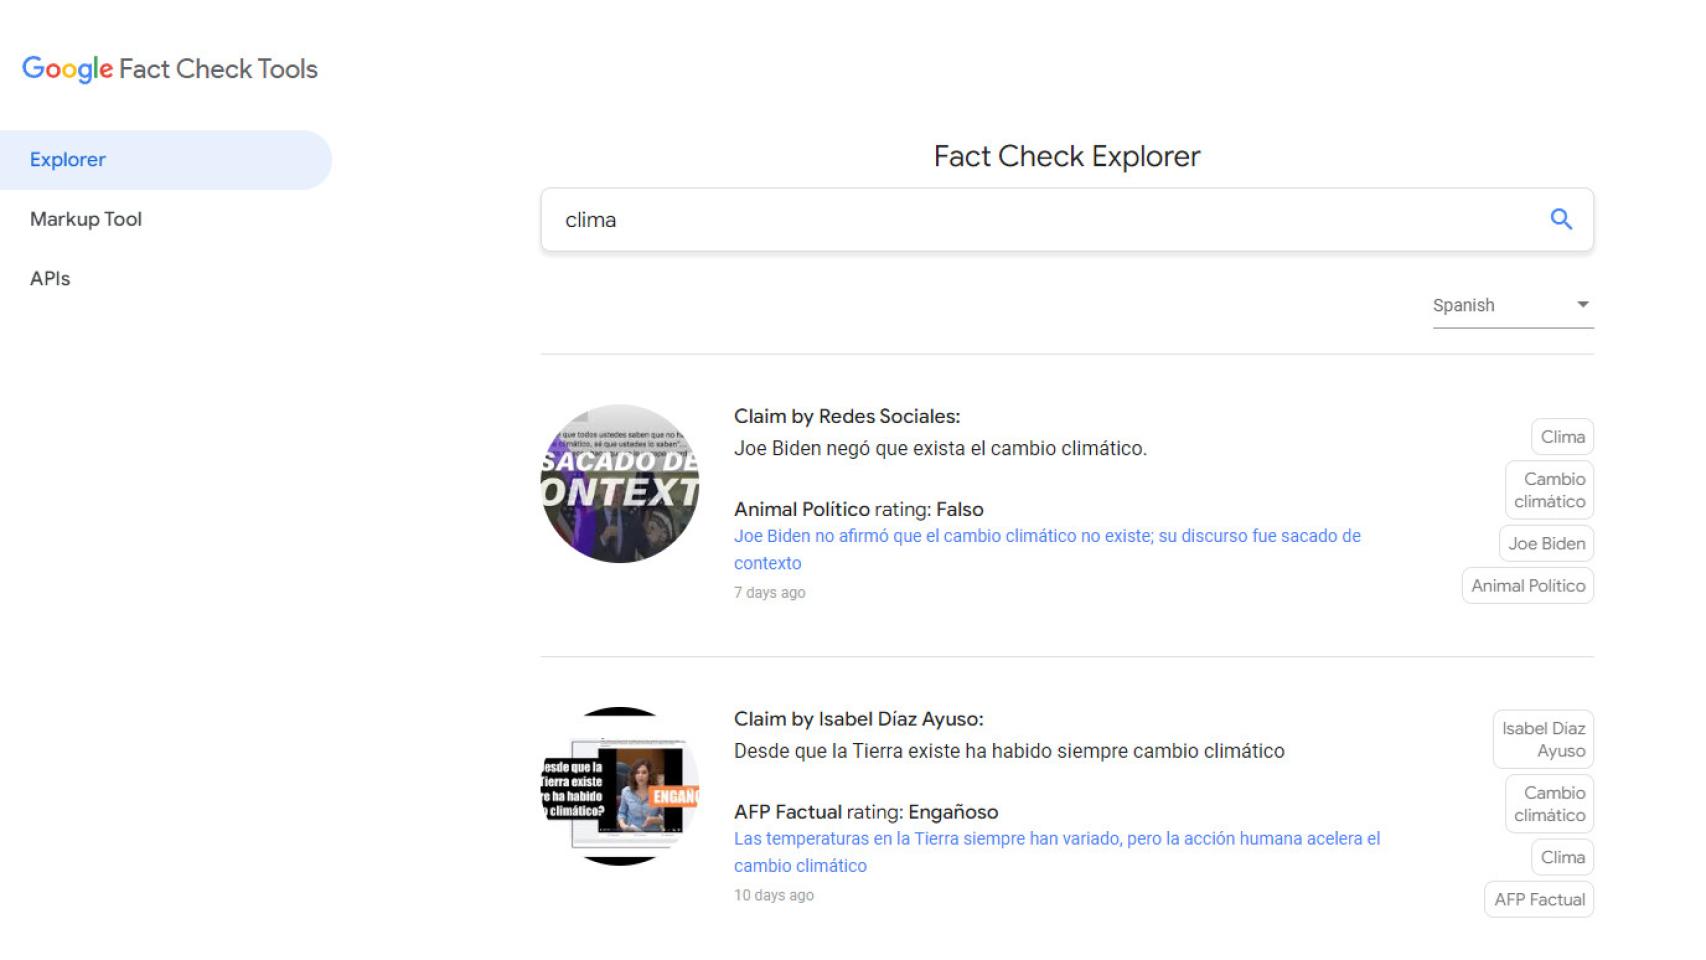This screenshot has width=1706, height=960.
Task: Open the AFP Factual temperature article link
Action: click(x=1058, y=852)
